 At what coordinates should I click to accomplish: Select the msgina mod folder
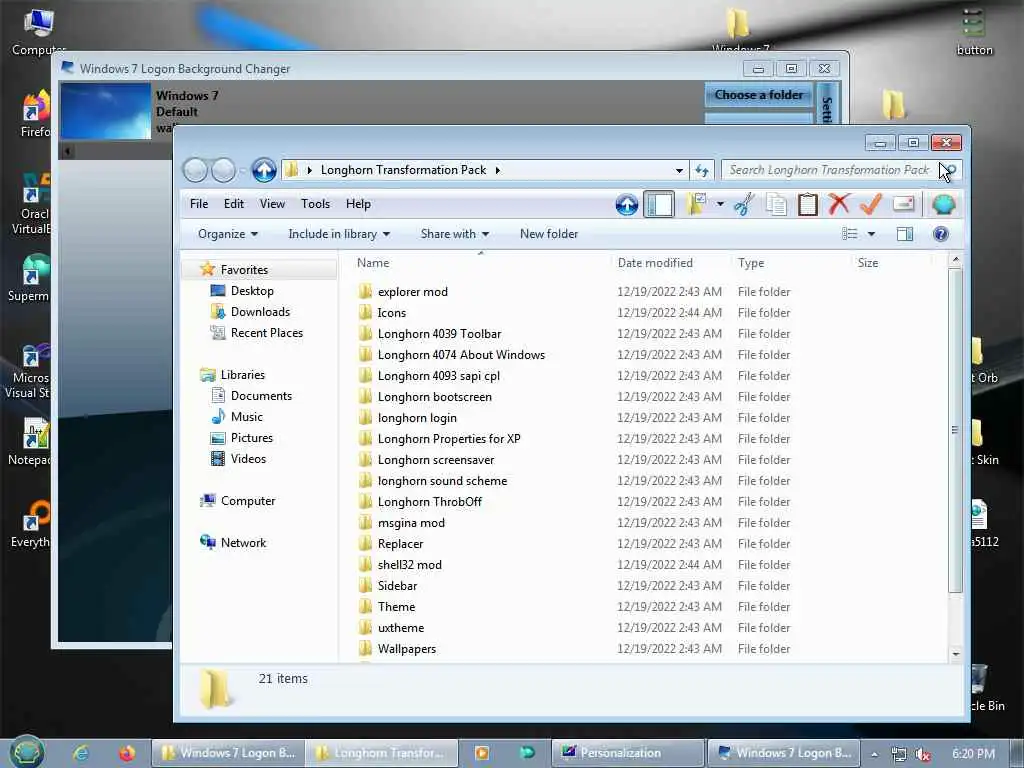pyautogui.click(x=411, y=522)
